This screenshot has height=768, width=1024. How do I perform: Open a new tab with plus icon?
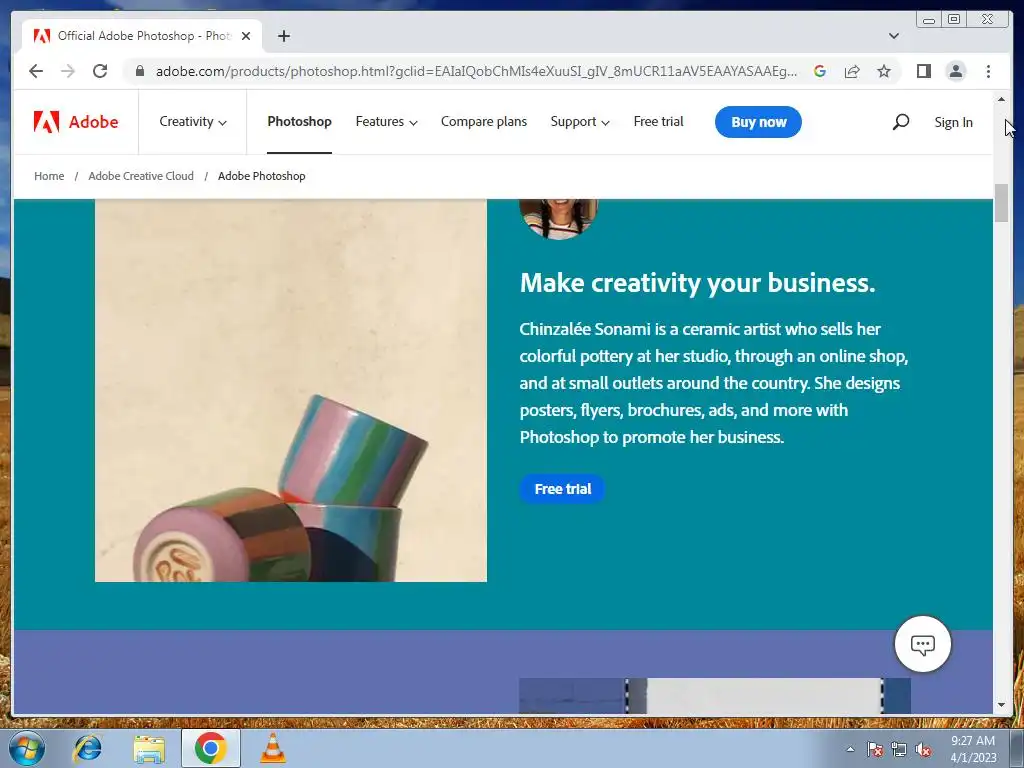click(283, 36)
